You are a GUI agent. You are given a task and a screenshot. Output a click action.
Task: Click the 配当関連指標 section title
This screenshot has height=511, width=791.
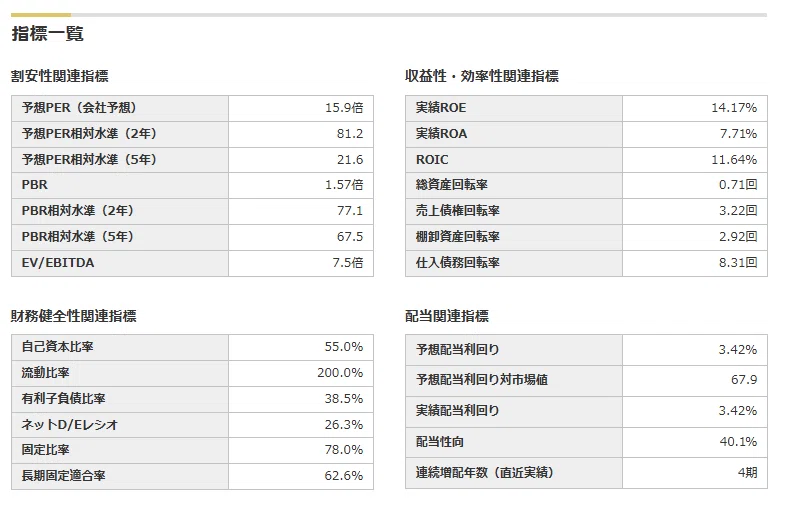pyautogui.click(x=446, y=316)
